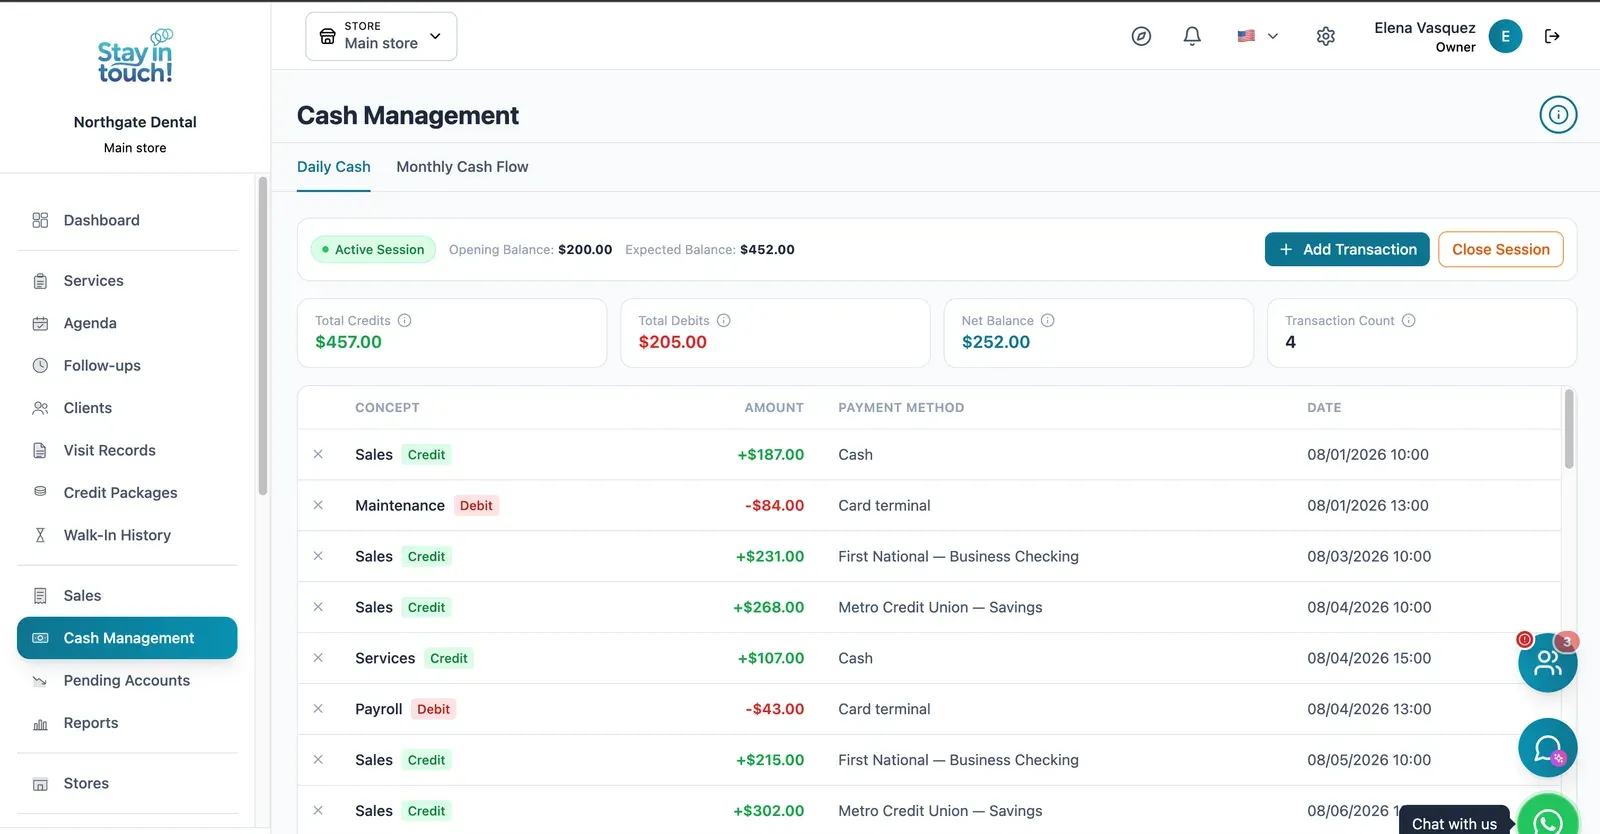Open the compass explore icon in header
The image size is (1600, 834).
click(x=1141, y=36)
